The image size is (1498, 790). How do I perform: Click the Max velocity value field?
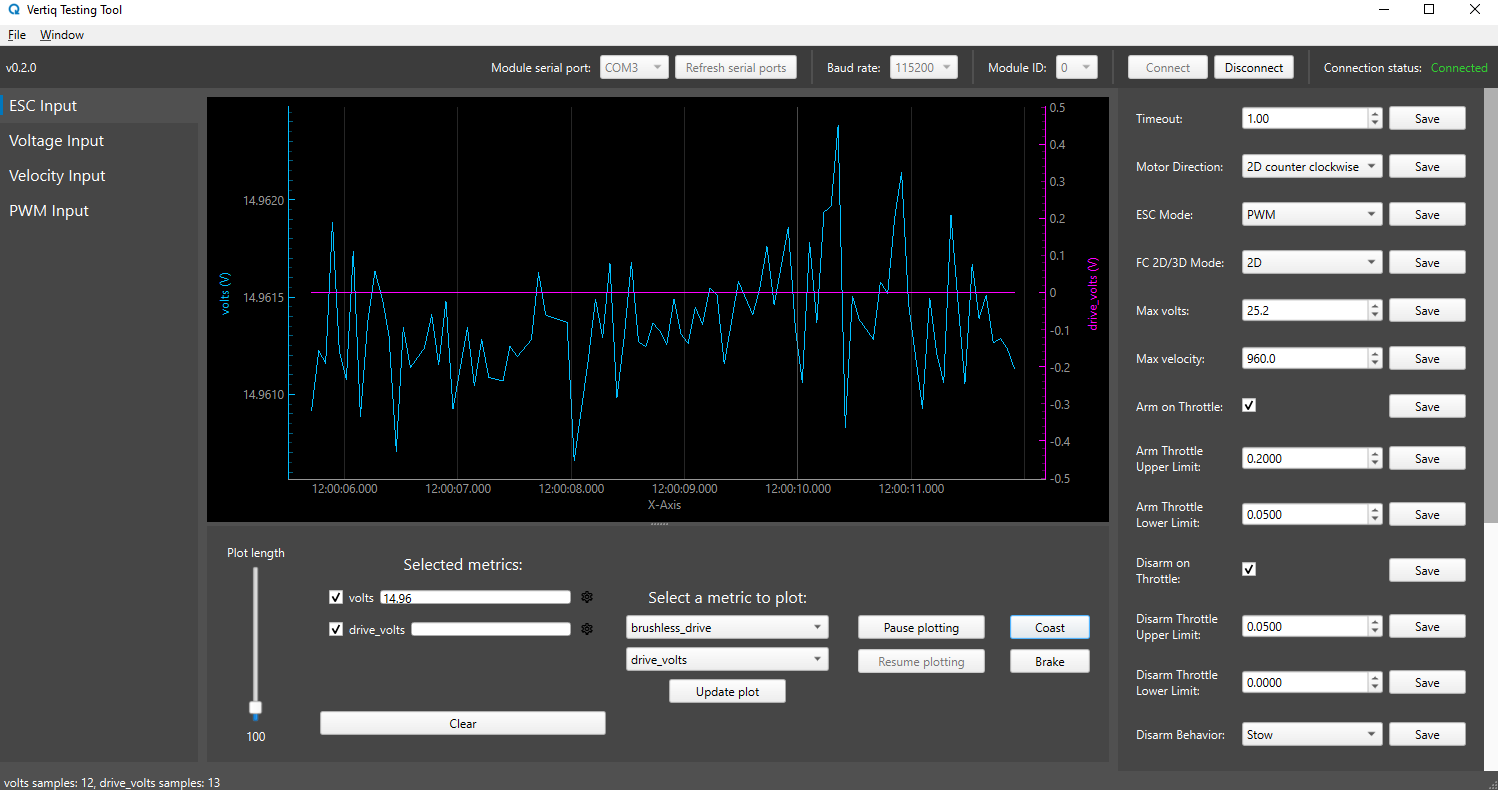(x=1305, y=359)
